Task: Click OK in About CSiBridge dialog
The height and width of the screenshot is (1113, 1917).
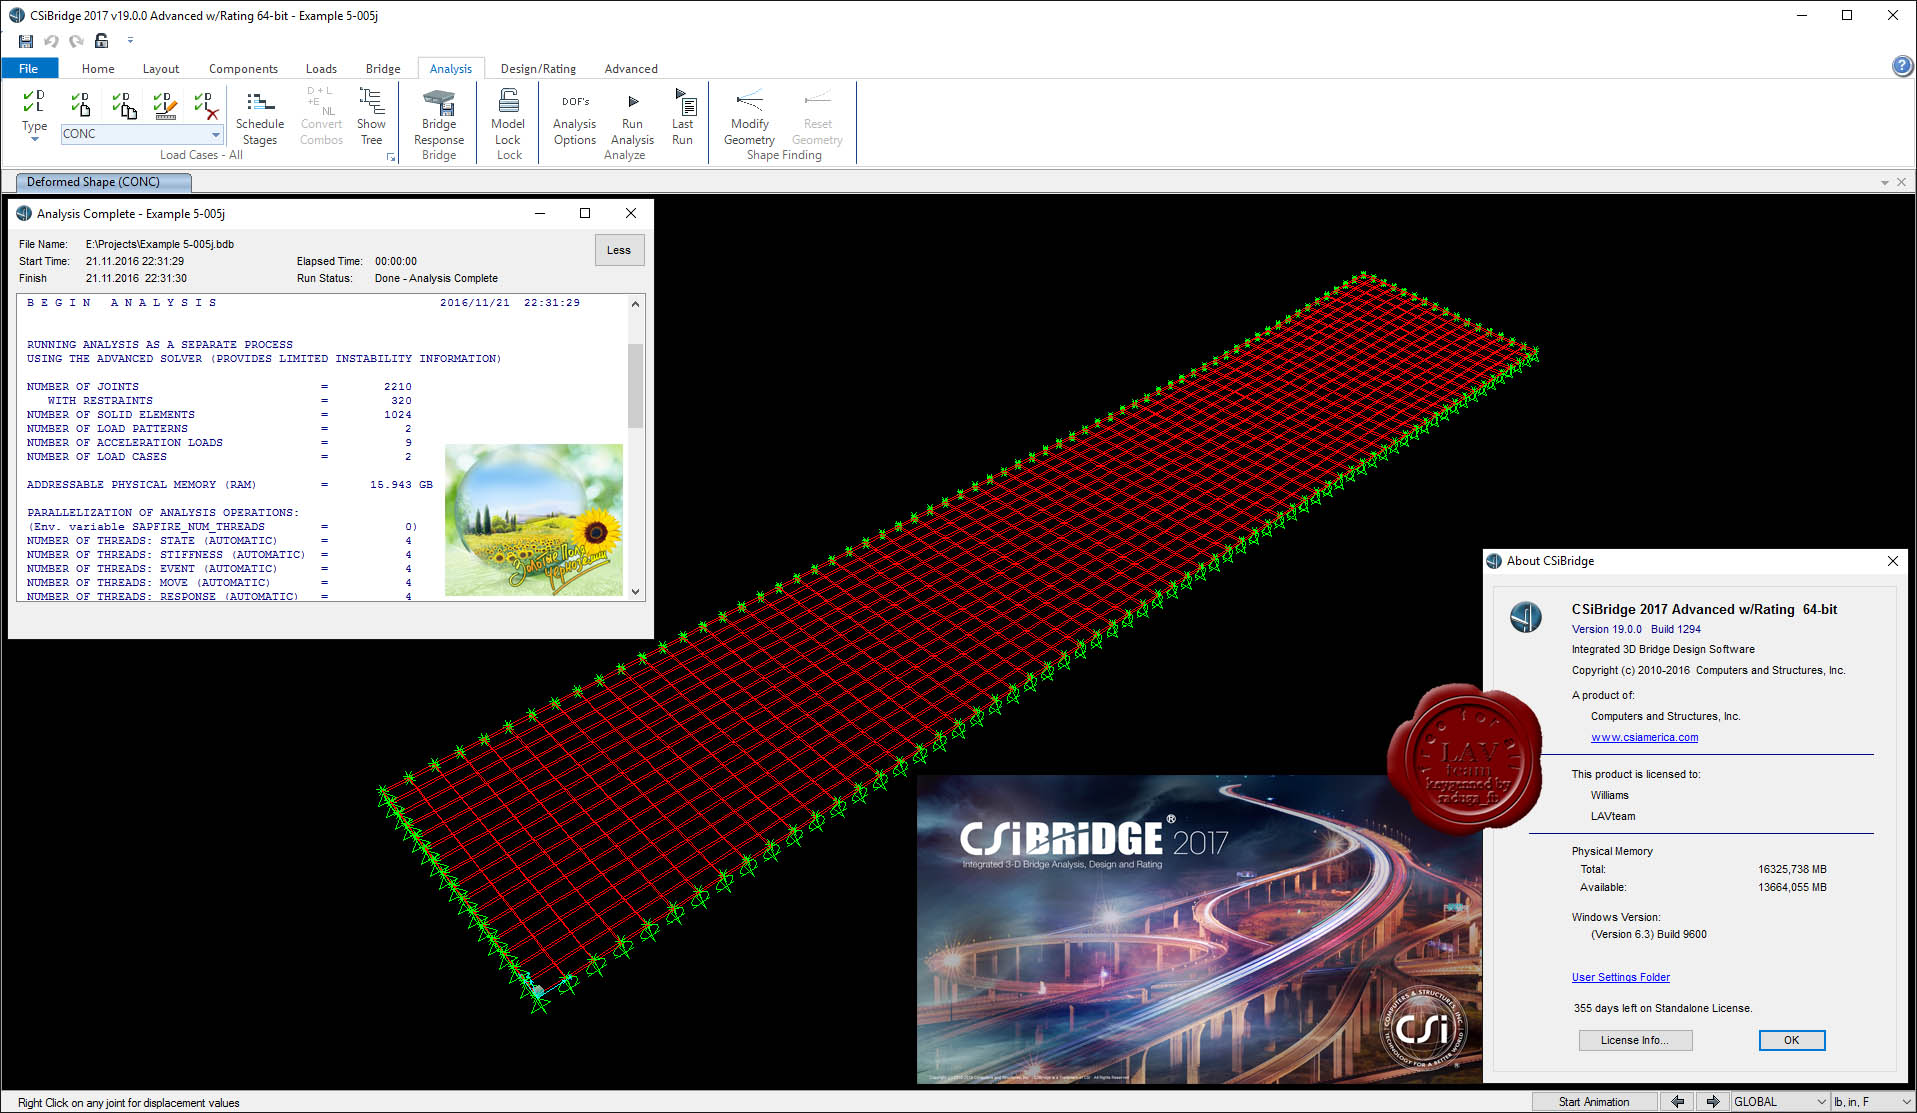Action: click(x=1791, y=1041)
